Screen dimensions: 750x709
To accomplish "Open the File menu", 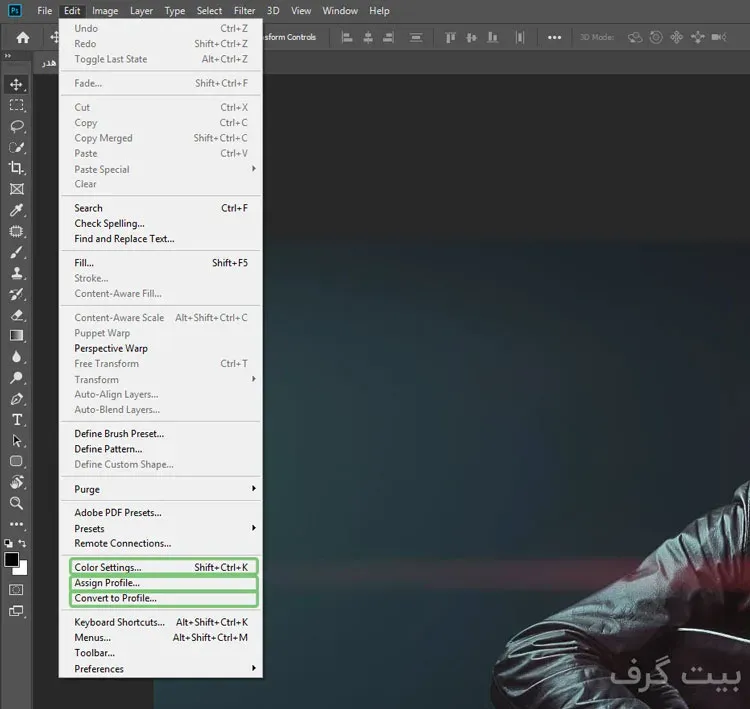I will (44, 11).
